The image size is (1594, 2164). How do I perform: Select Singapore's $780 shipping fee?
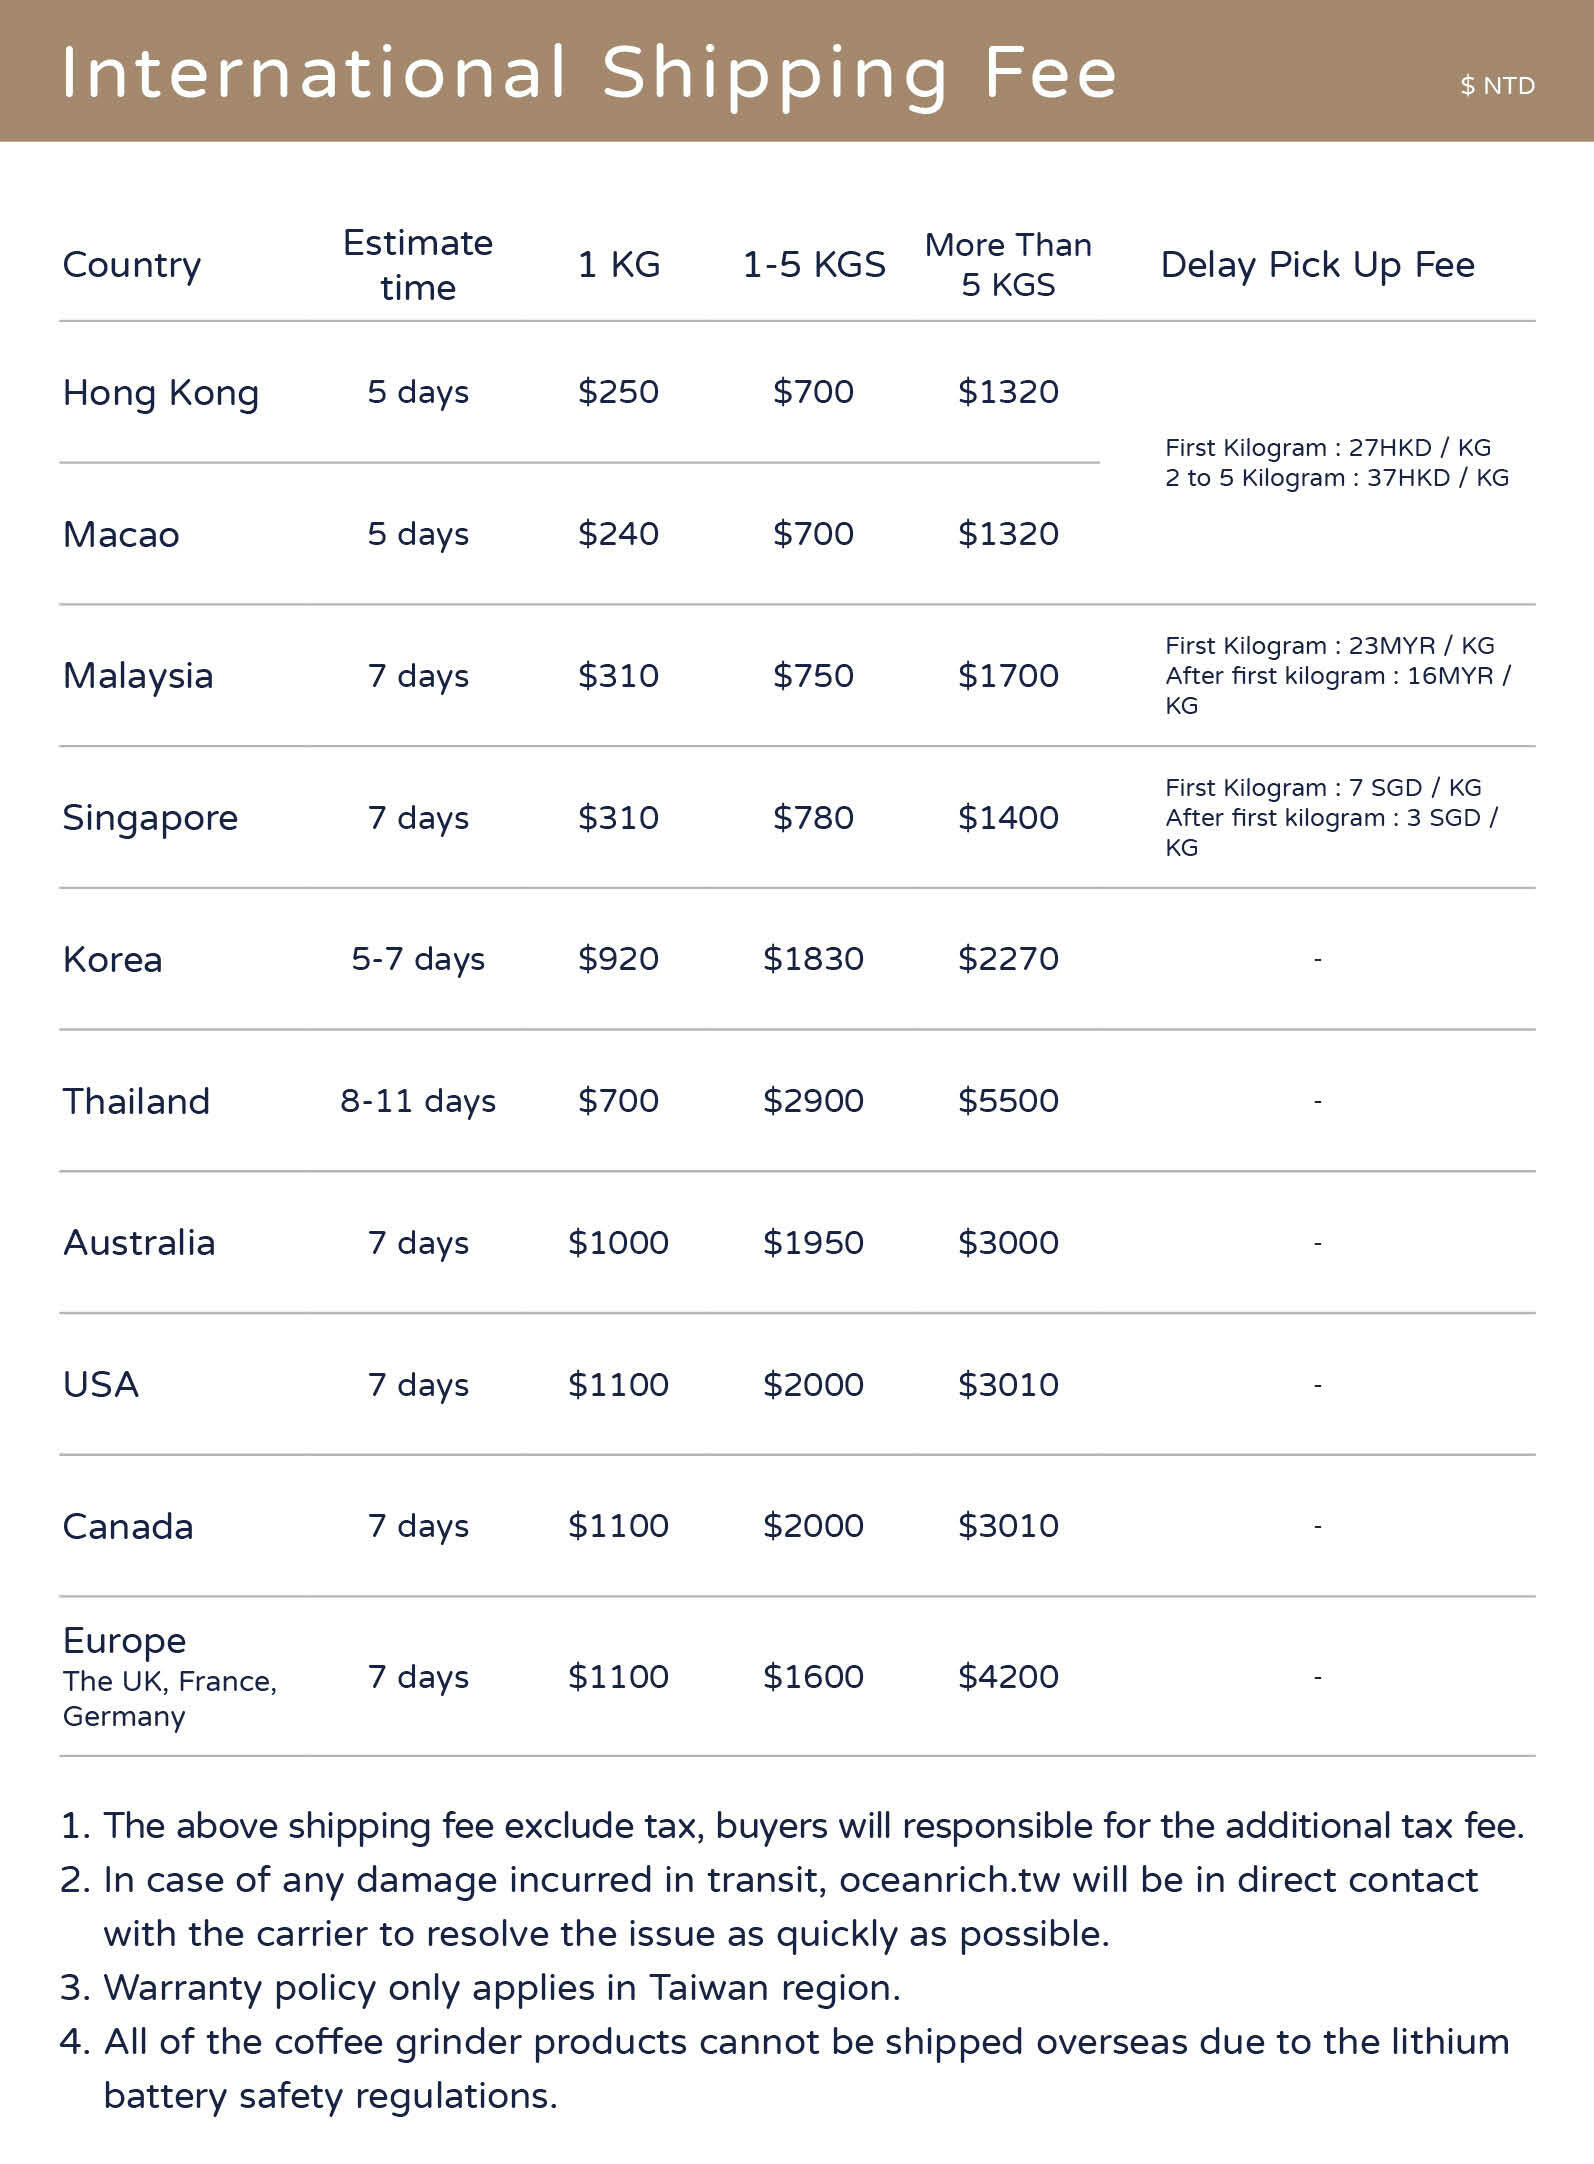click(x=813, y=818)
